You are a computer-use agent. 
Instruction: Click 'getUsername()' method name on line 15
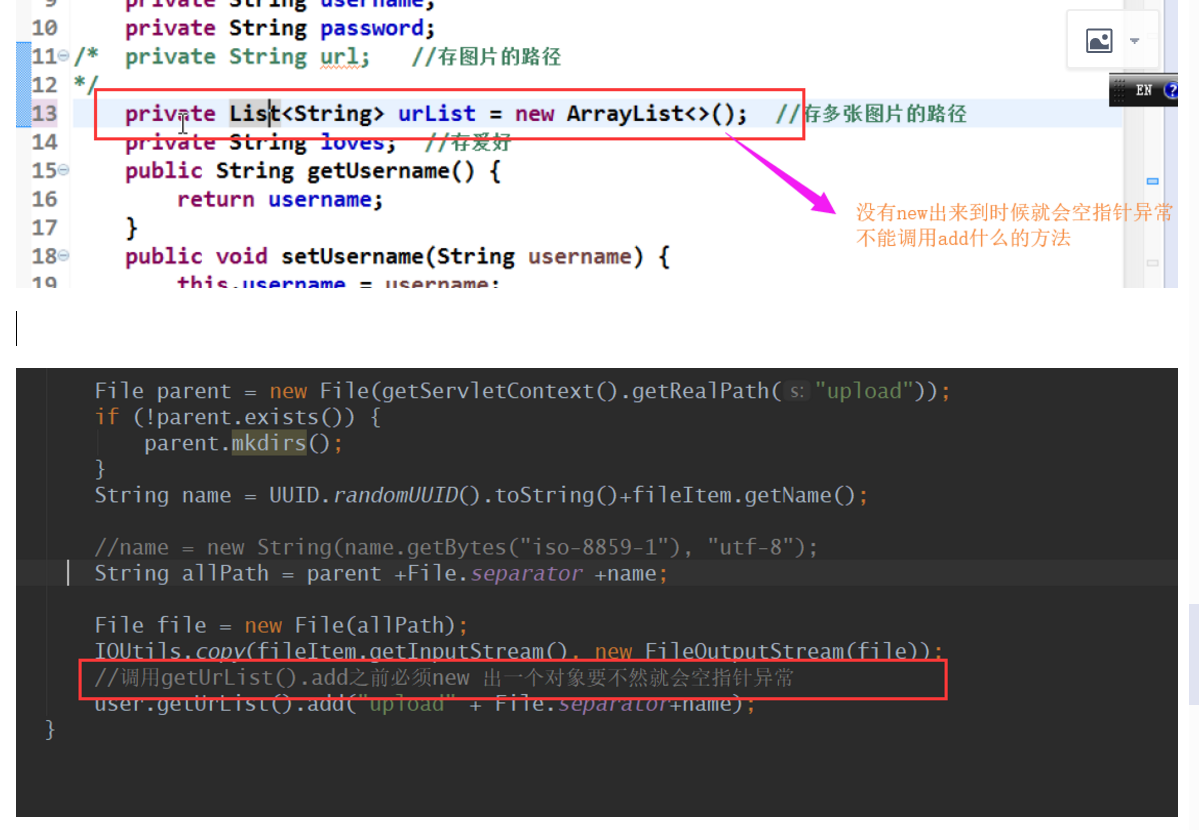391,171
